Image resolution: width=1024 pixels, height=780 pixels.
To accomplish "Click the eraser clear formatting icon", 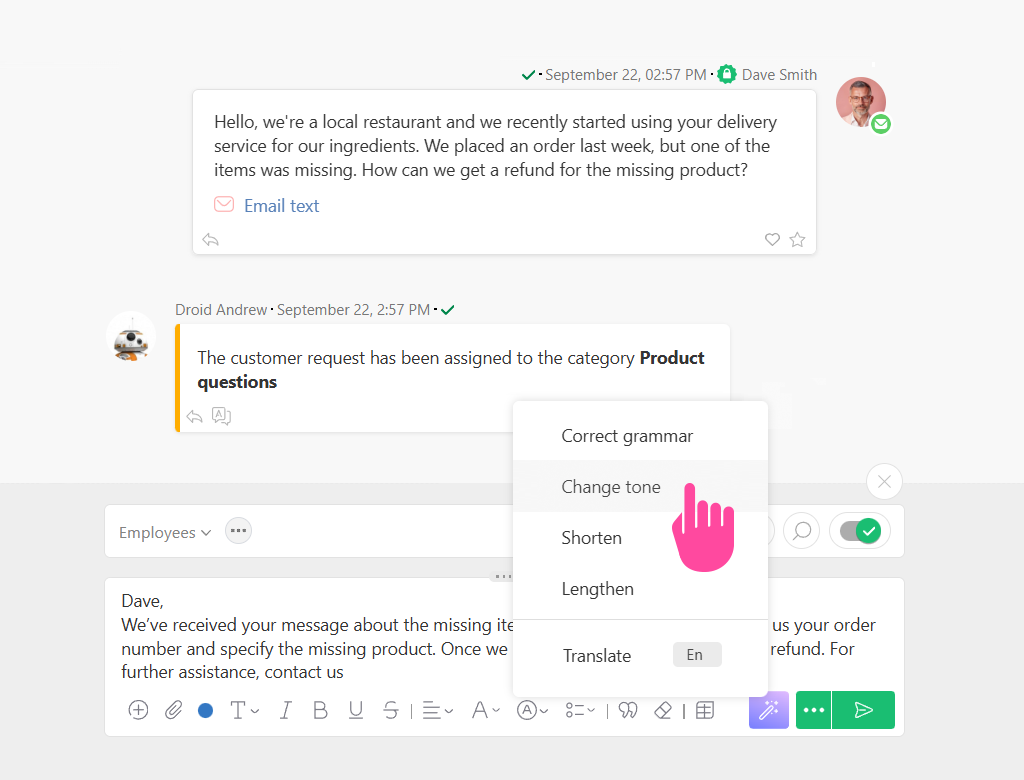I will 662,710.
